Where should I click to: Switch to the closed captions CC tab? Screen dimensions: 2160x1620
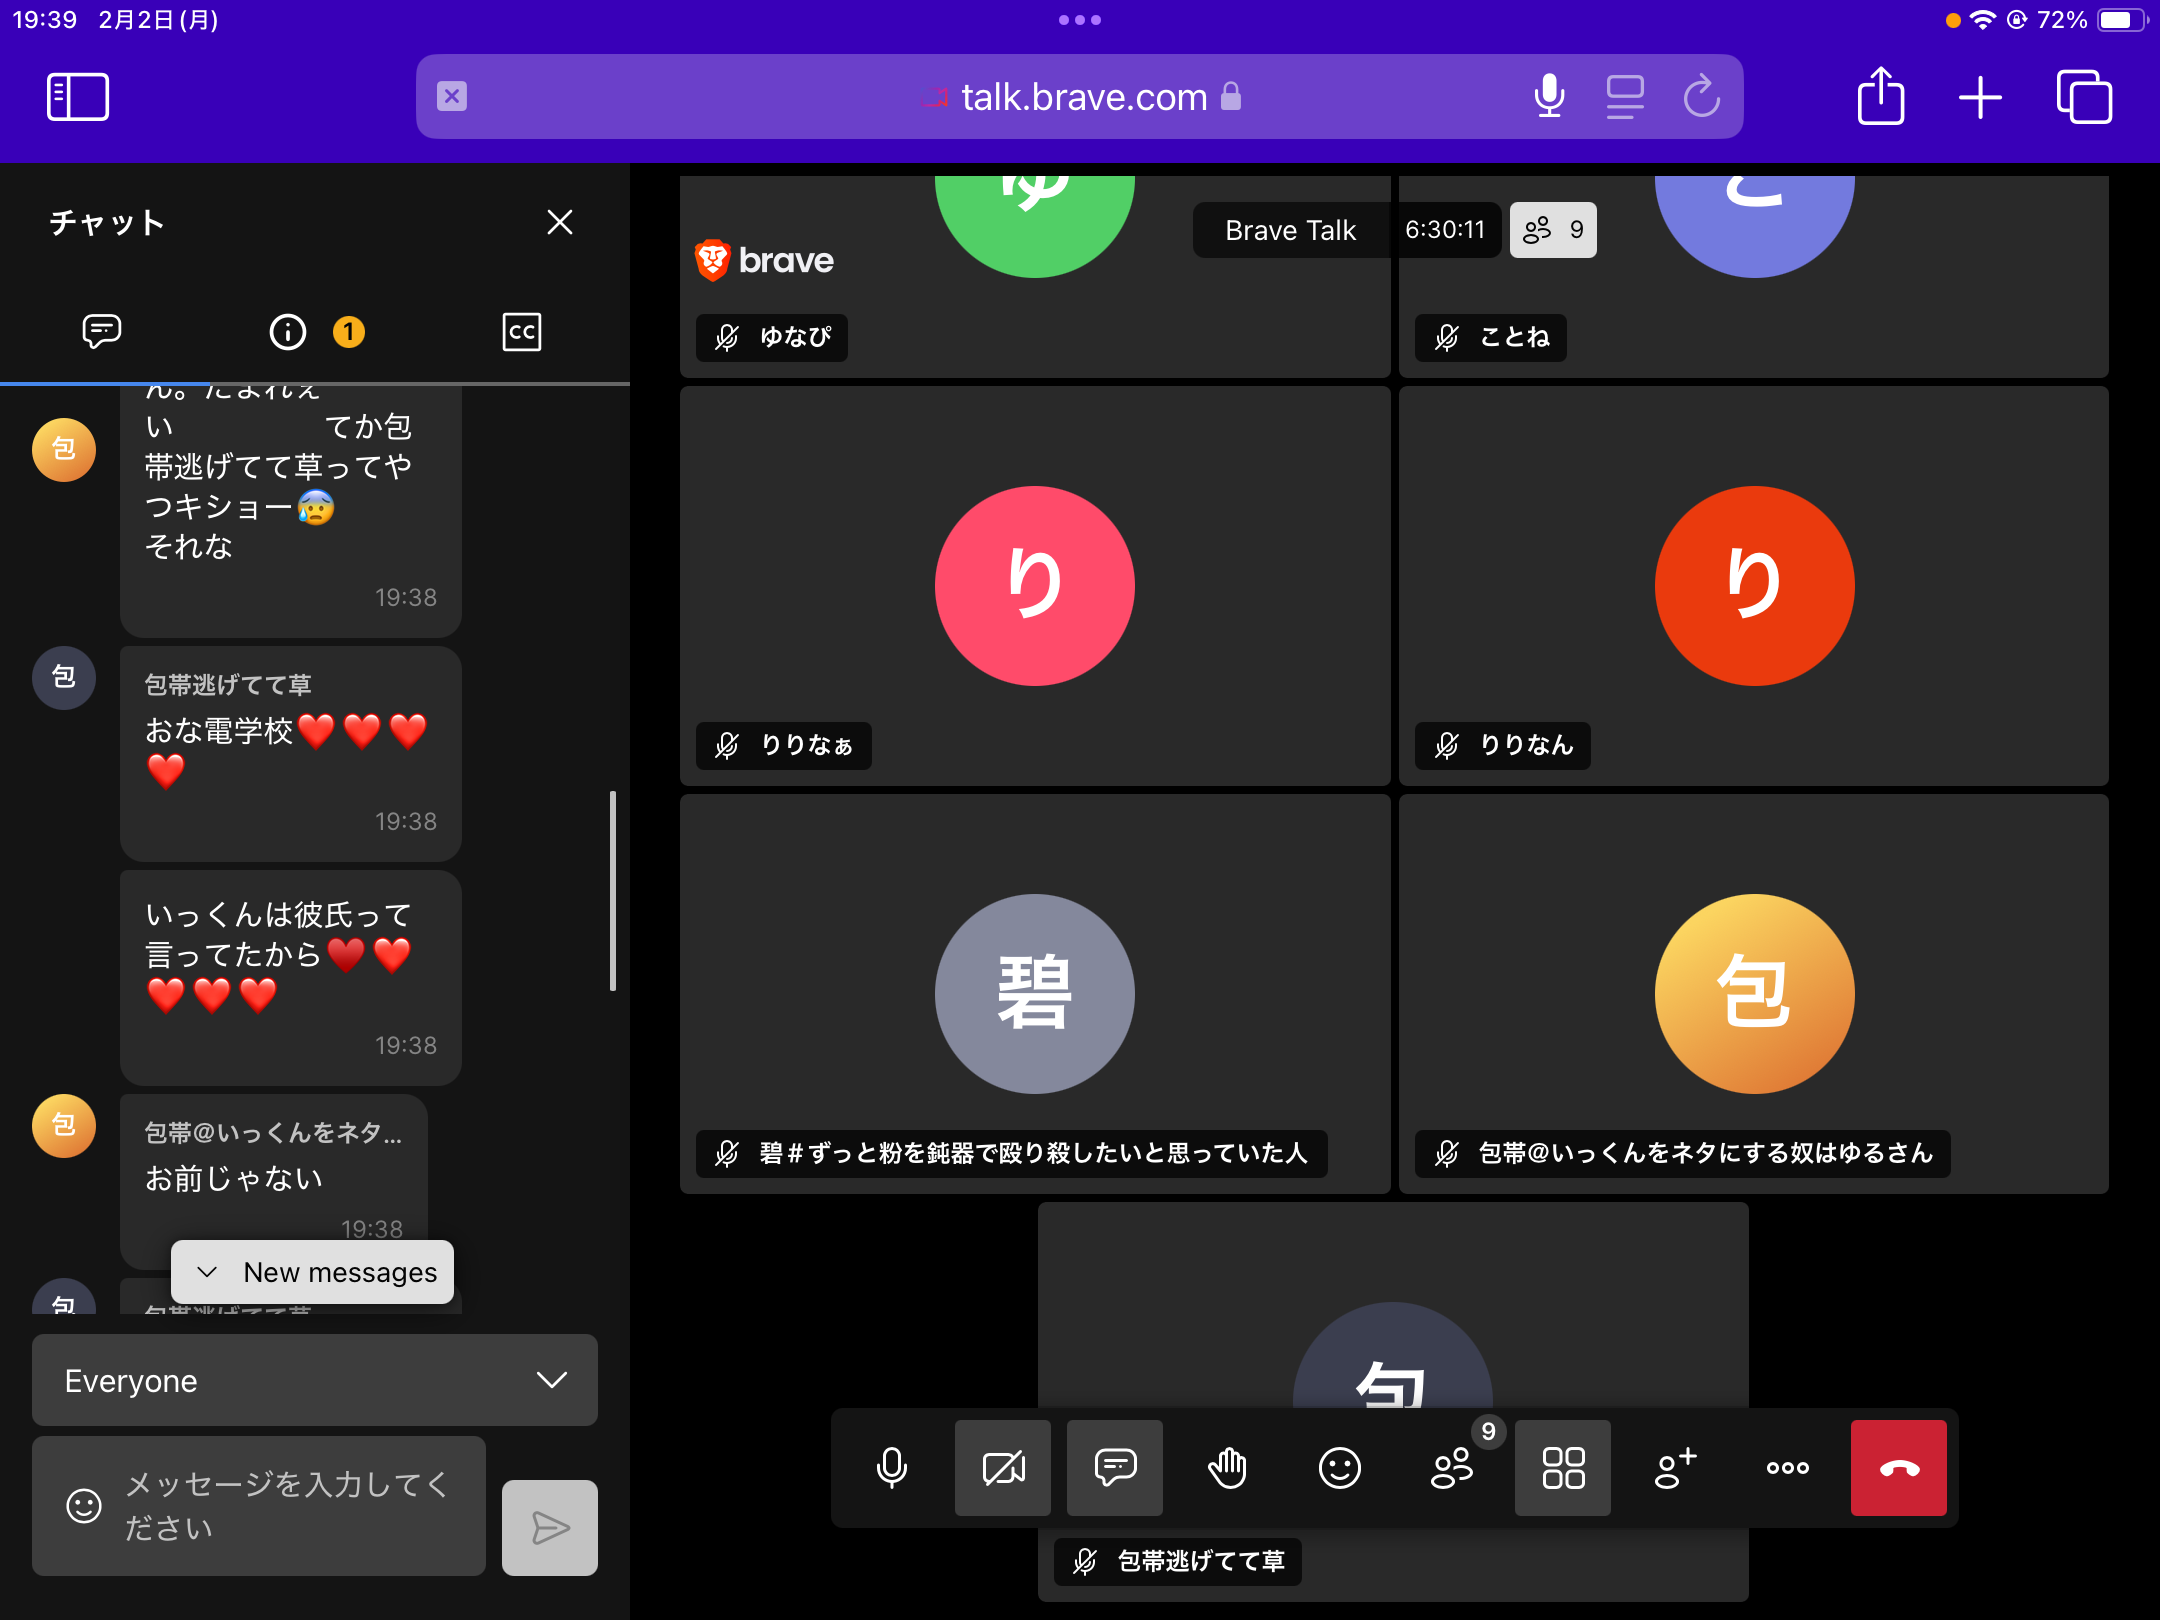(521, 332)
